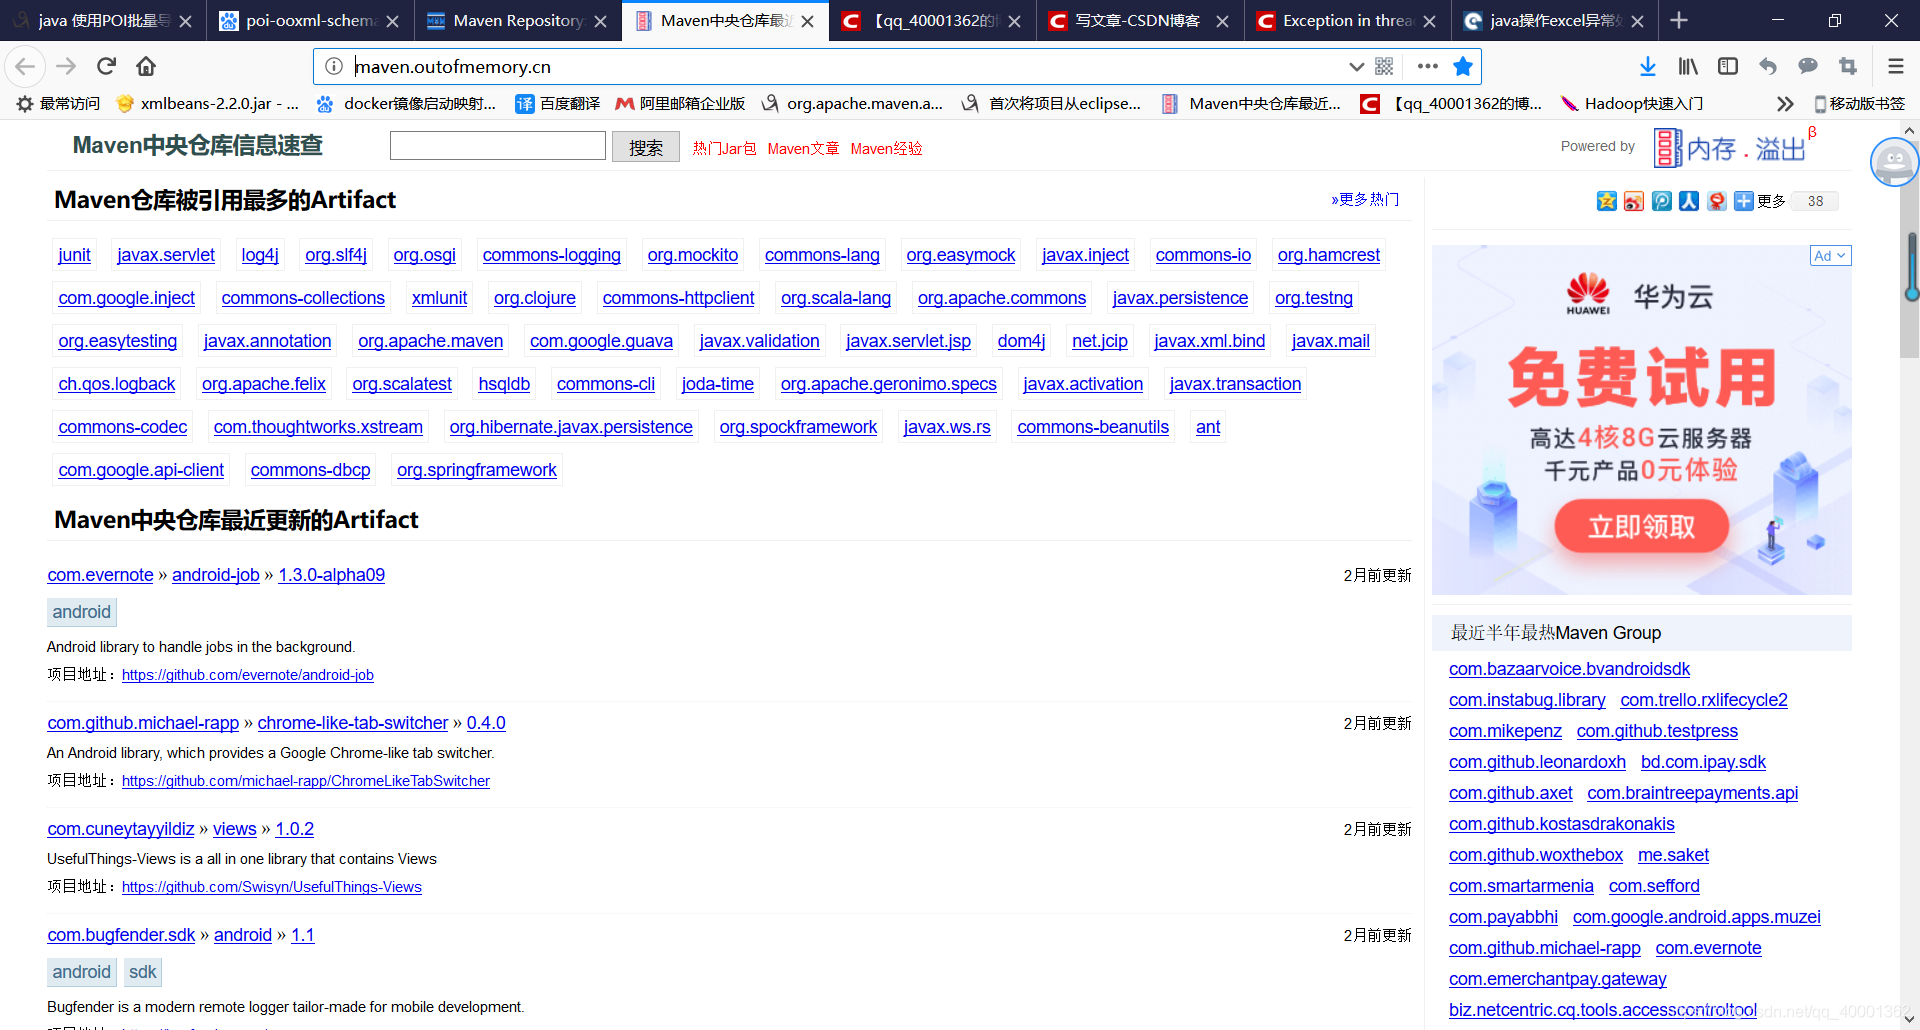
Task: Switch to the java操作excel异常 tab
Action: tap(1555, 20)
